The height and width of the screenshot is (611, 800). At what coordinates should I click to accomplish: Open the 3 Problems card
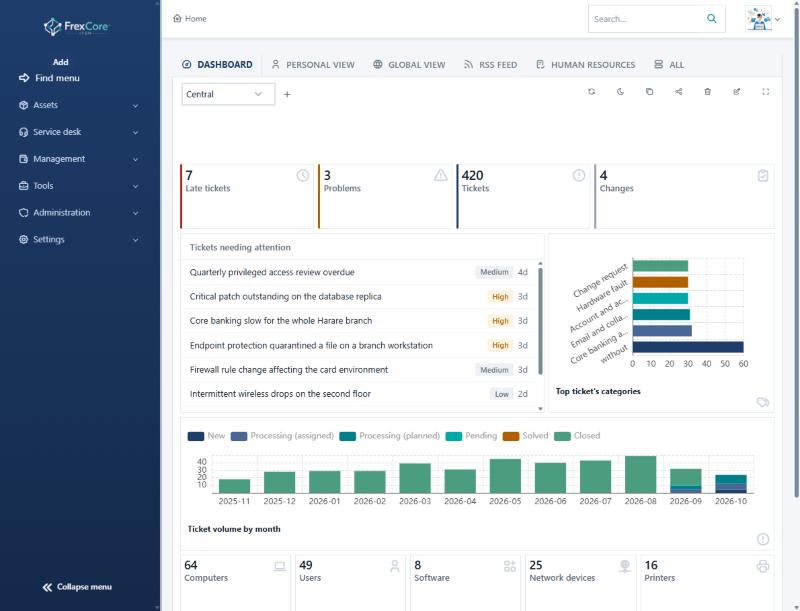[385, 196]
